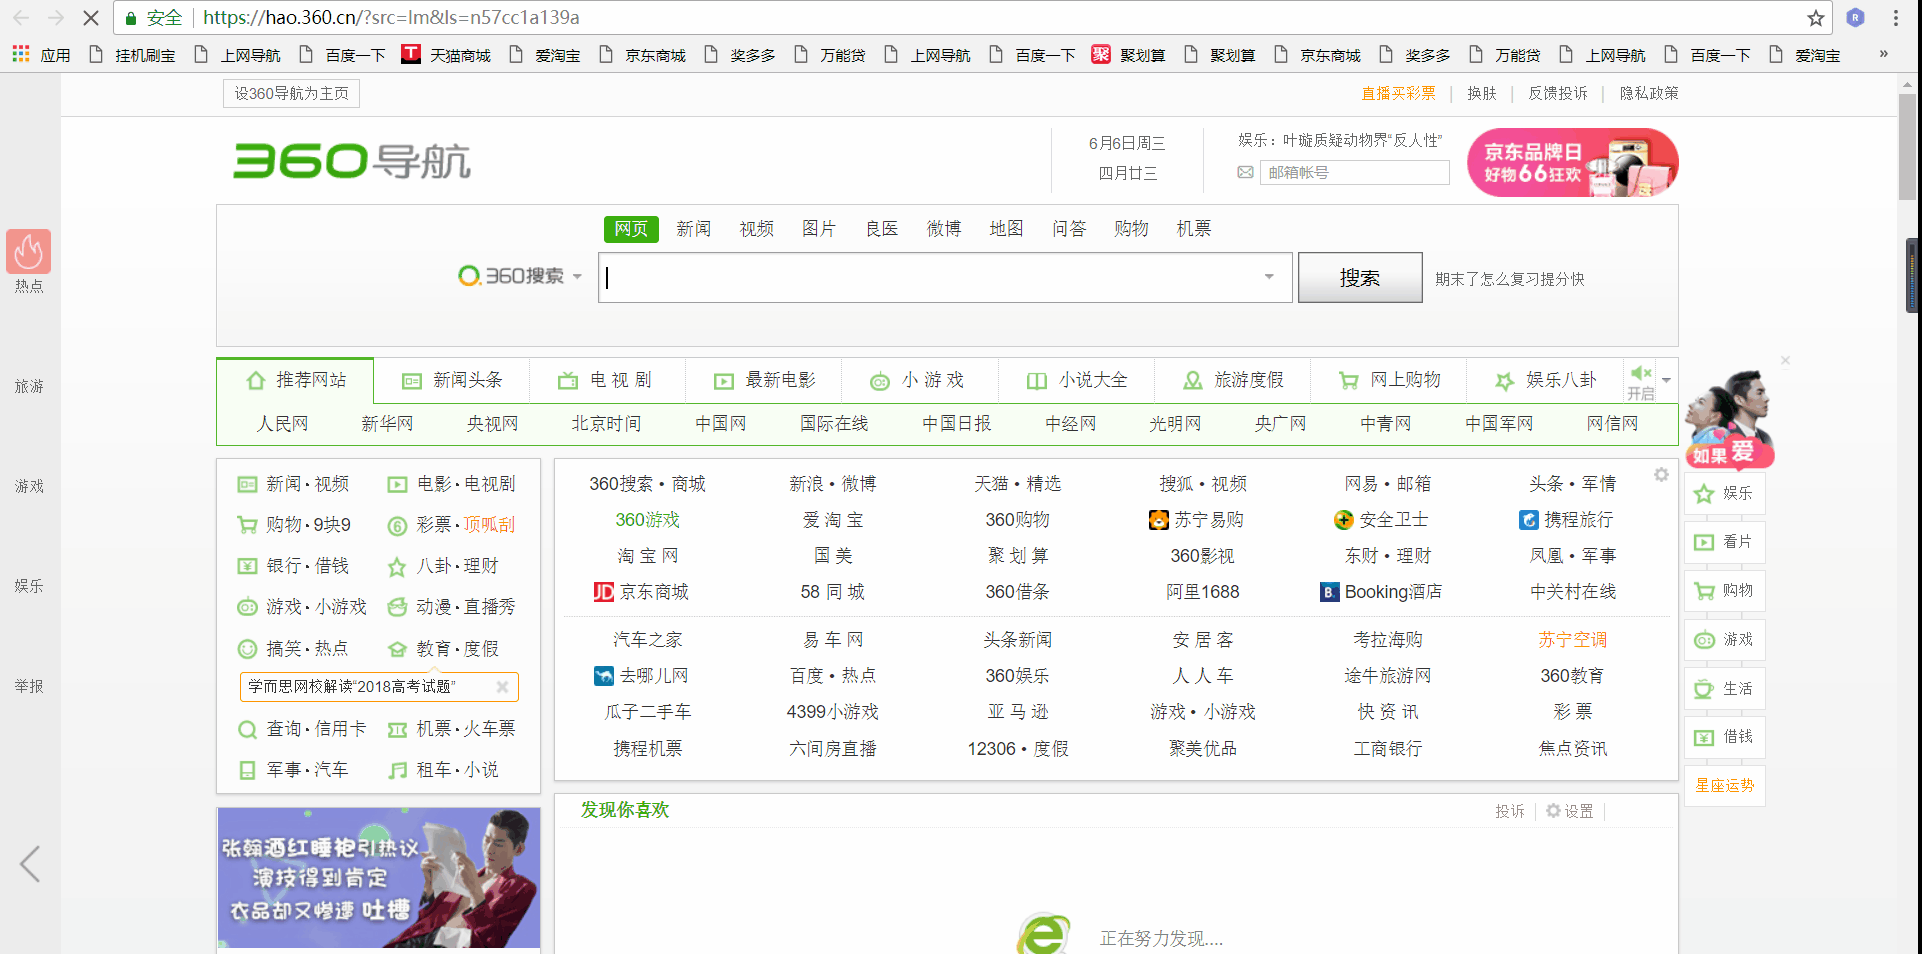This screenshot has height=954, width=1922.
Task: Open the 网上购物 tab
Action: click(x=1390, y=380)
